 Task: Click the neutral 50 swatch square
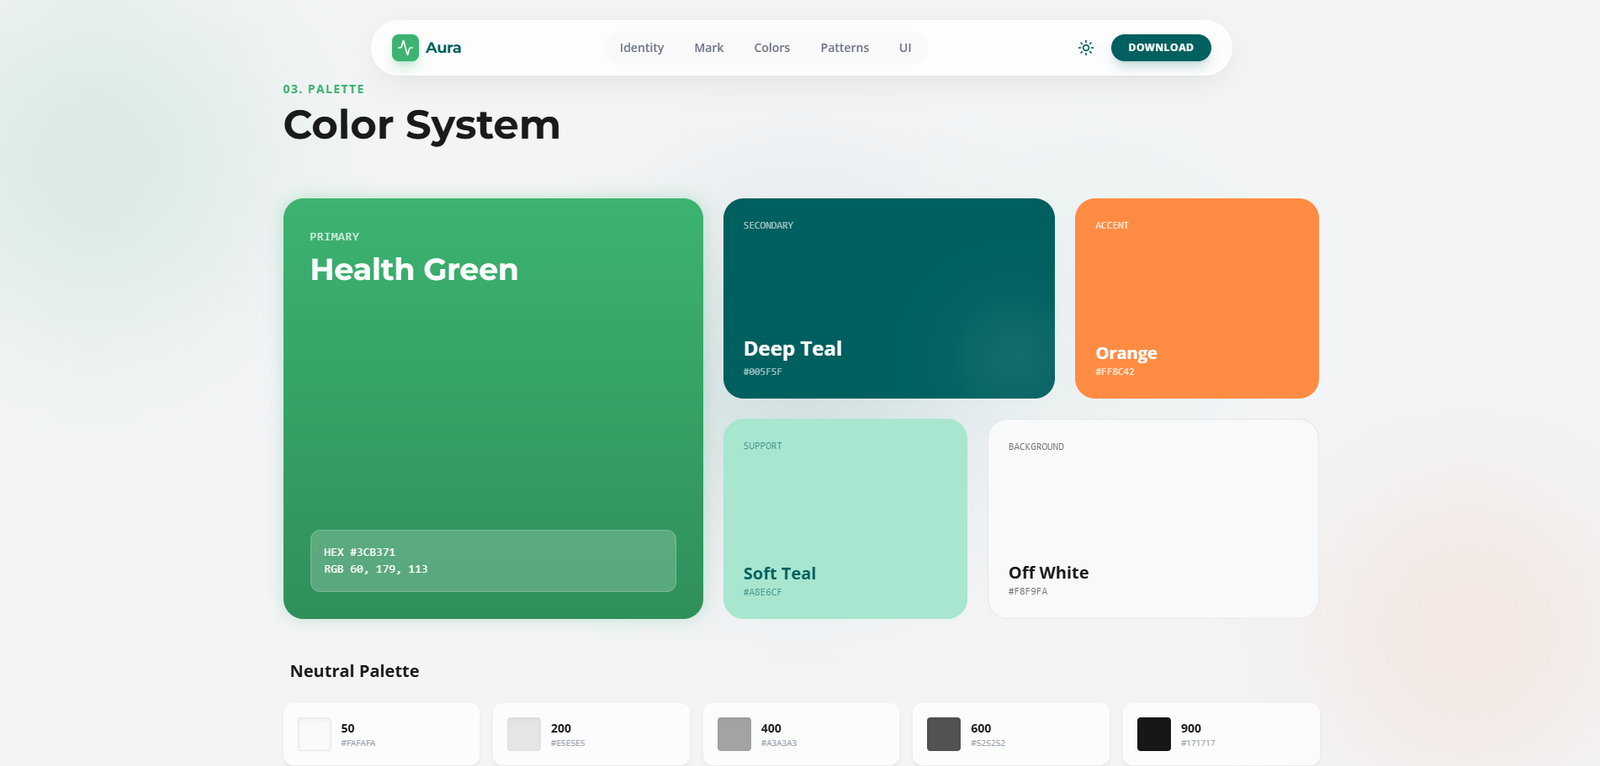click(314, 734)
